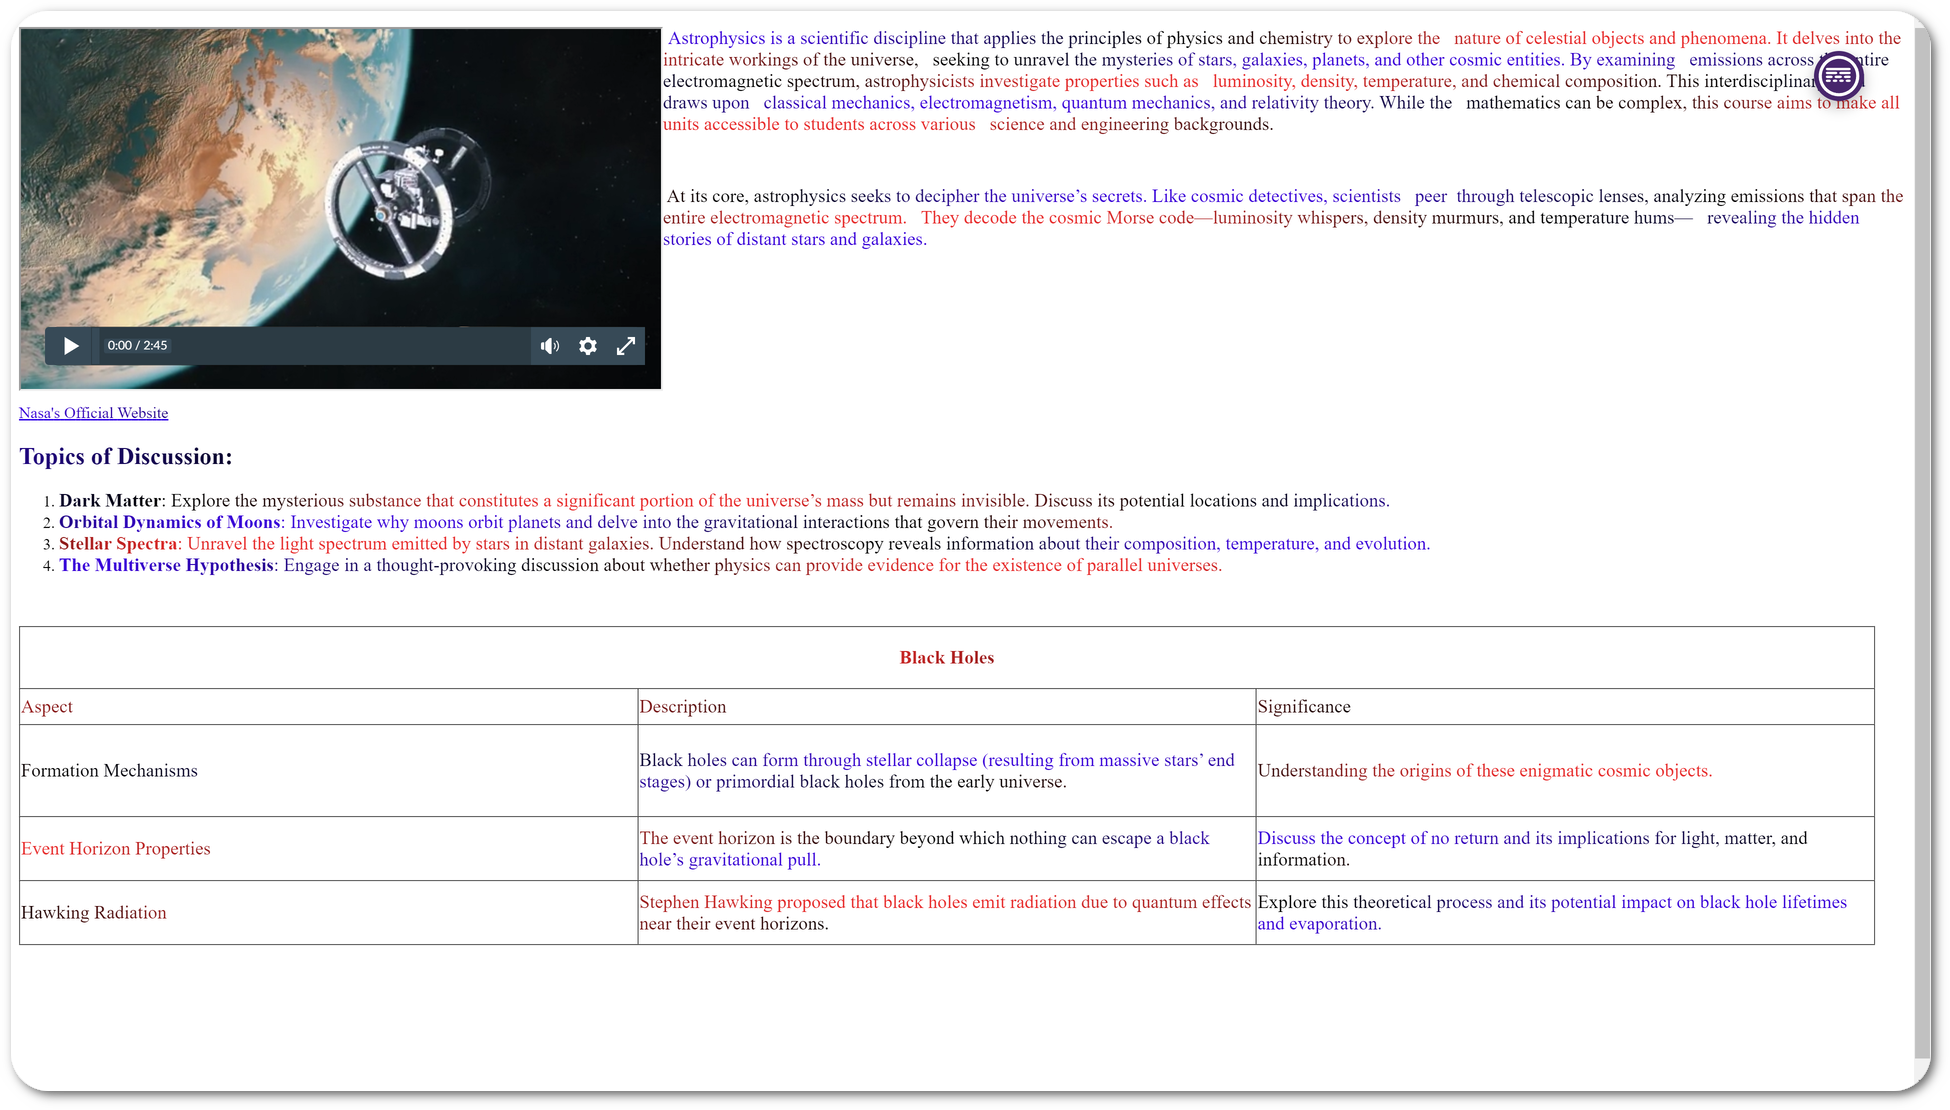Viewport: 1950px width, 1110px height.
Task: Open Nasa's Official Website link
Action: click(x=93, y=413)
